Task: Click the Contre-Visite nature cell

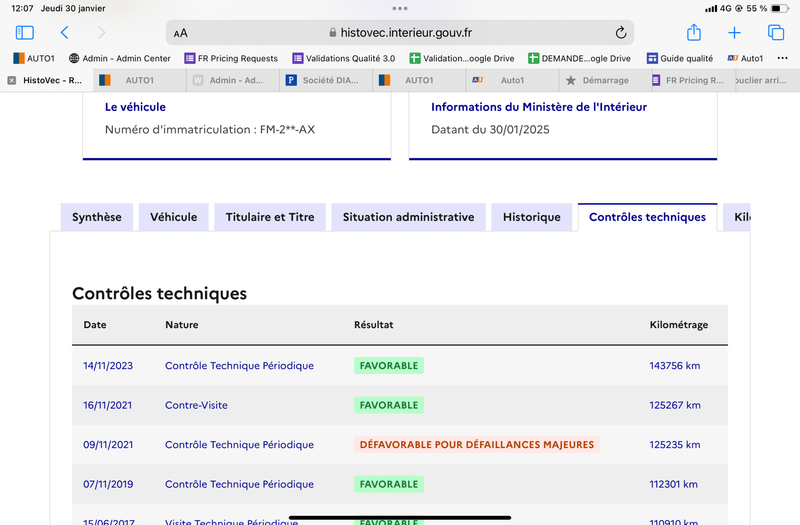Action: pyautogui.click(x=196, y=405)
